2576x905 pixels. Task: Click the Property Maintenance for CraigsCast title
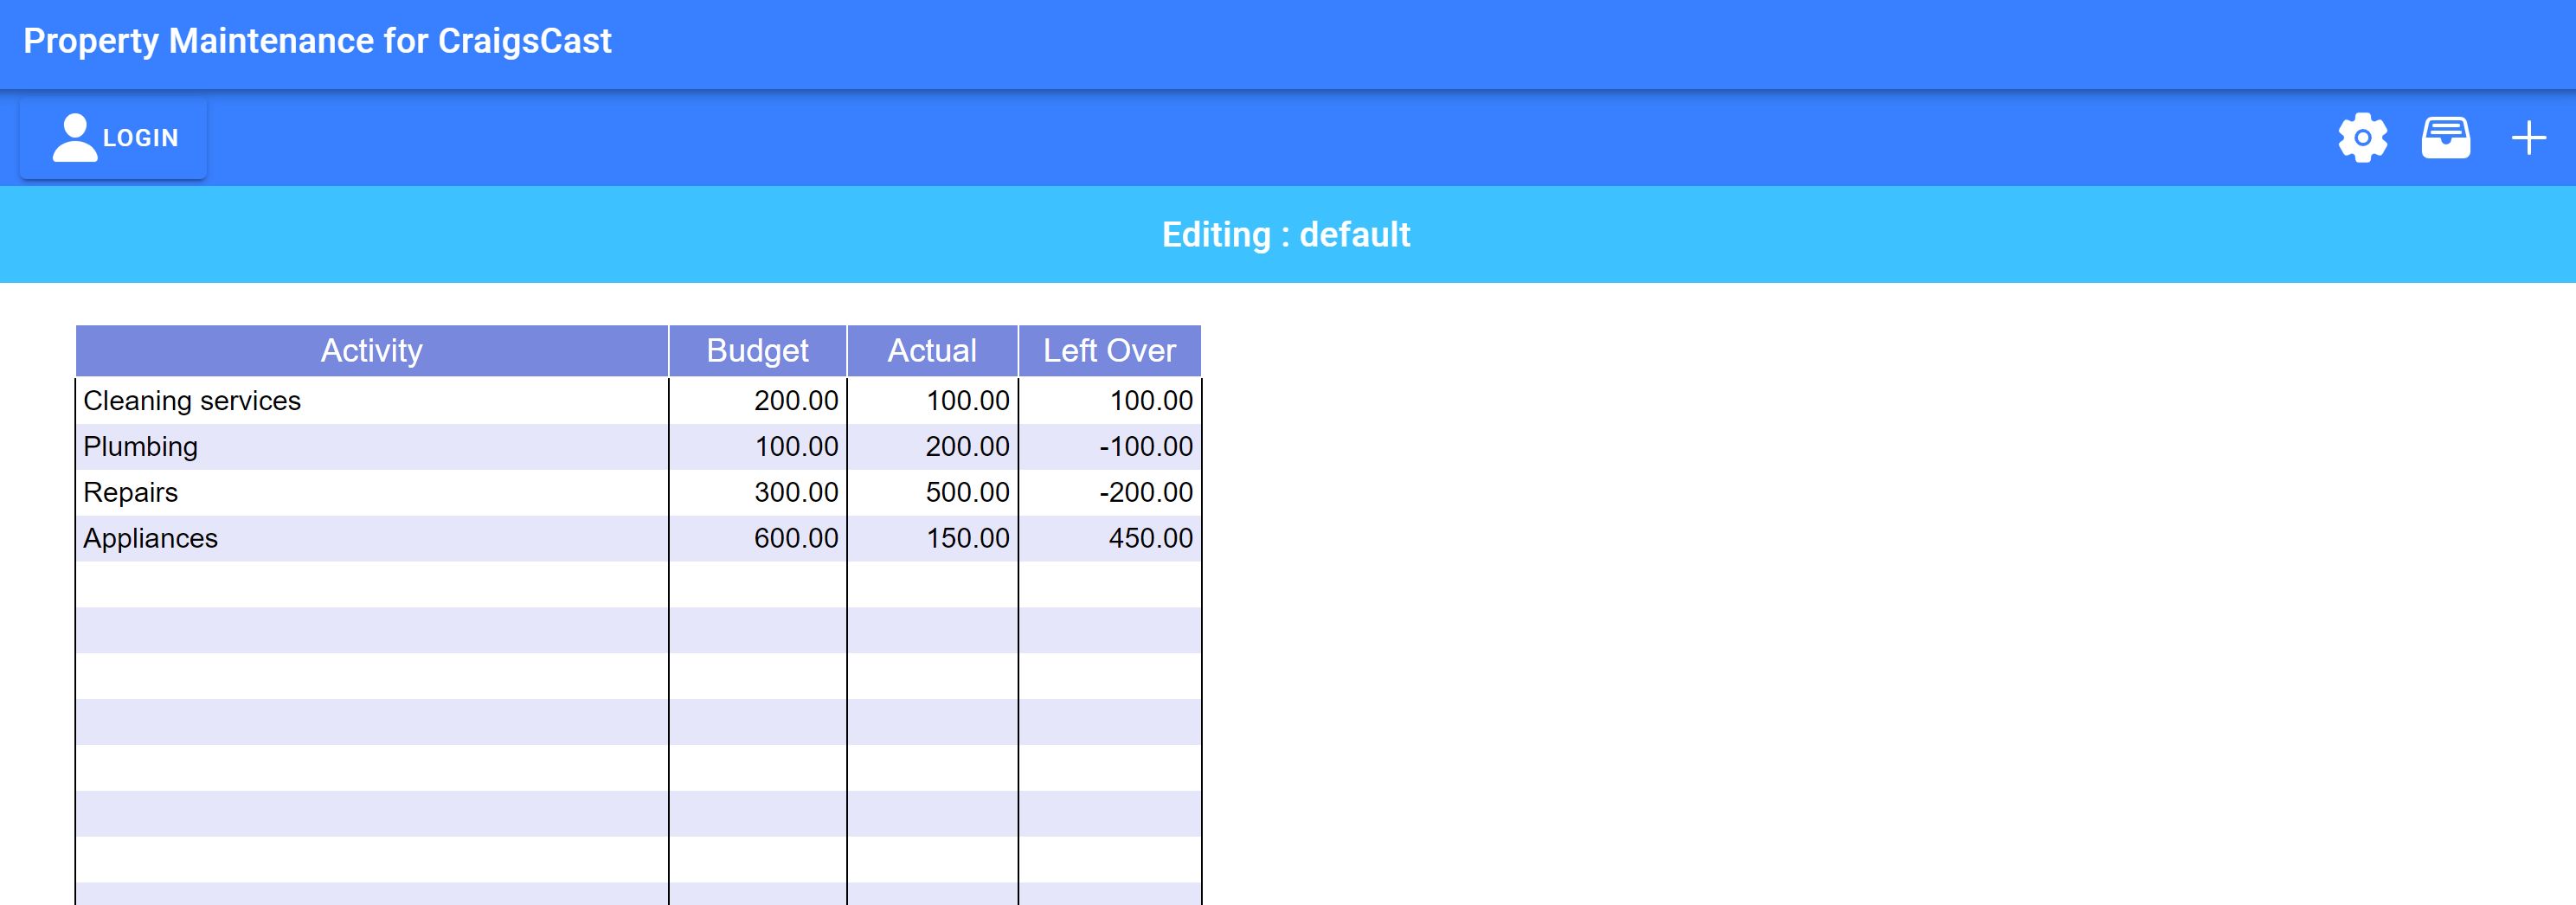[x=317, y=41]
